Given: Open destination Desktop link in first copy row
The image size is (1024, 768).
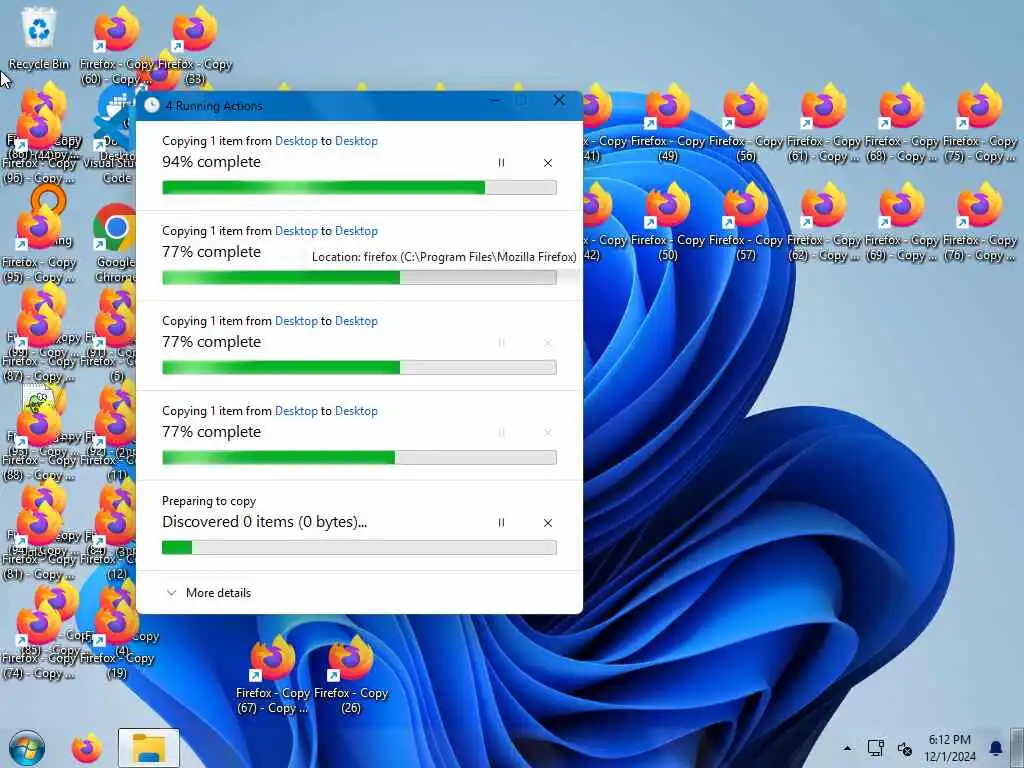Looking at the screenshot, I should pyautogui.click(x=356, y=141).
